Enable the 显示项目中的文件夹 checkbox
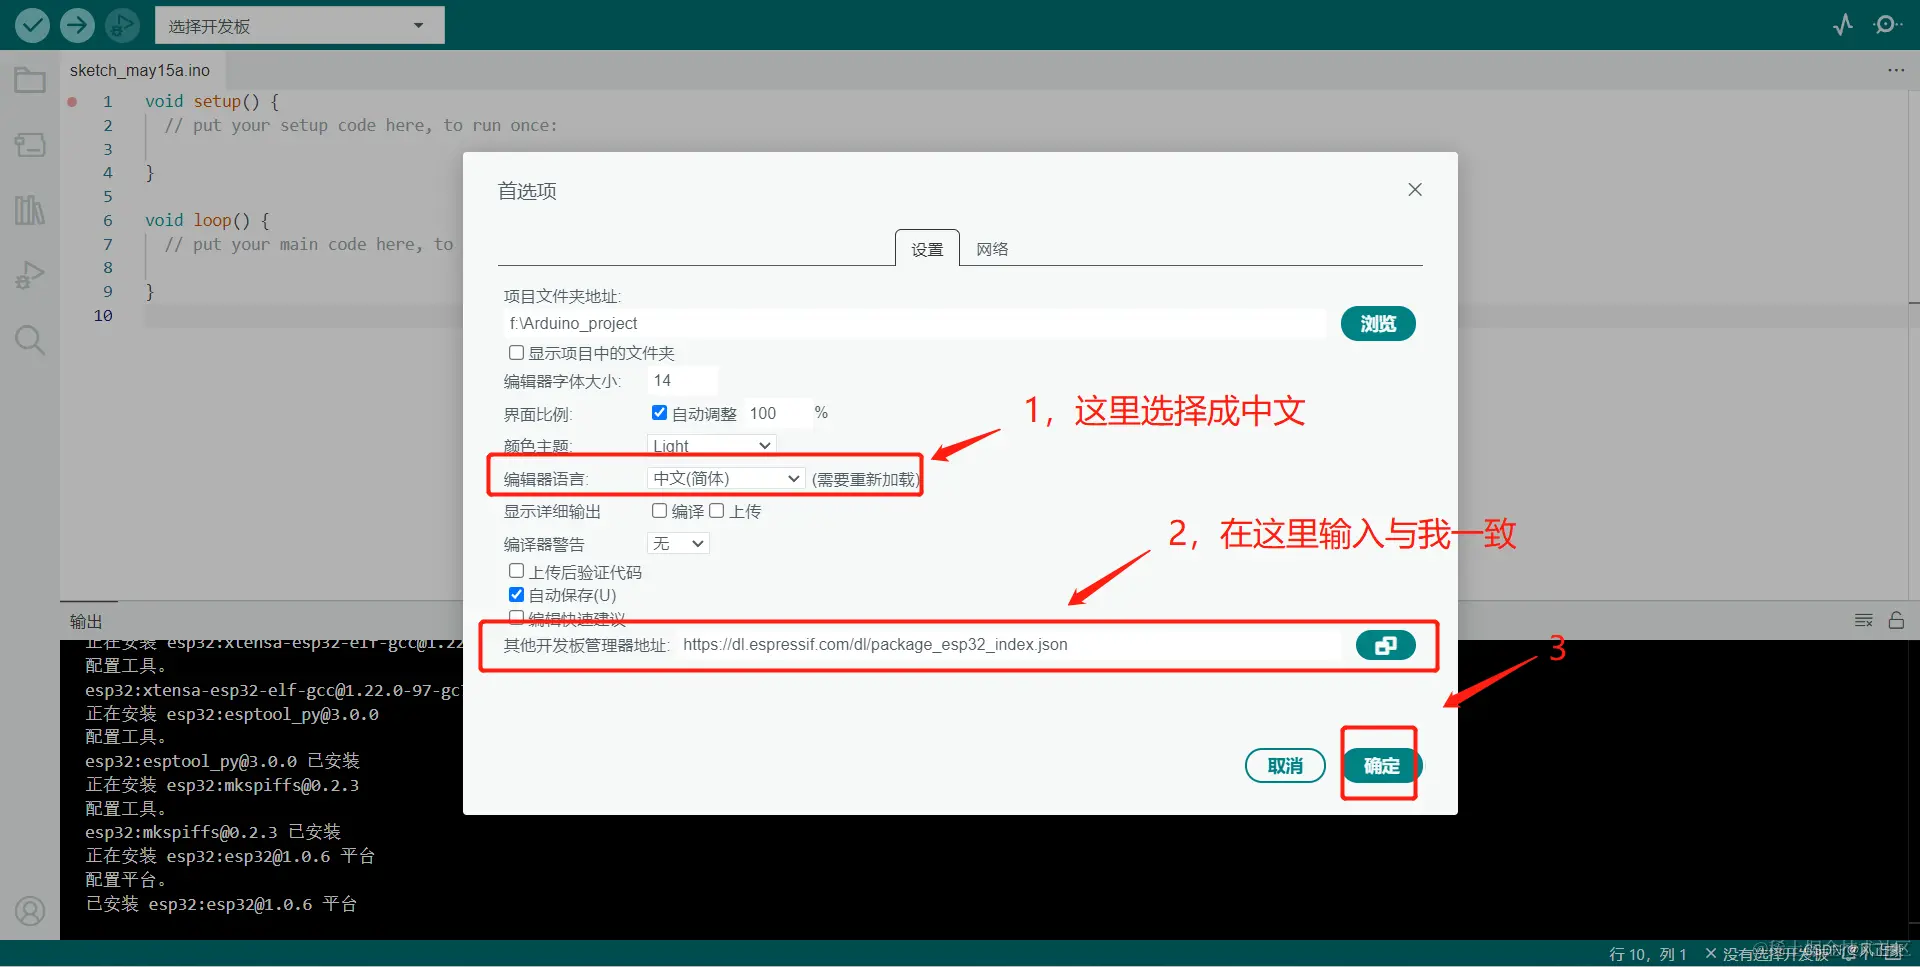This screenshot has height=967, width=1920. coord(516,352)
